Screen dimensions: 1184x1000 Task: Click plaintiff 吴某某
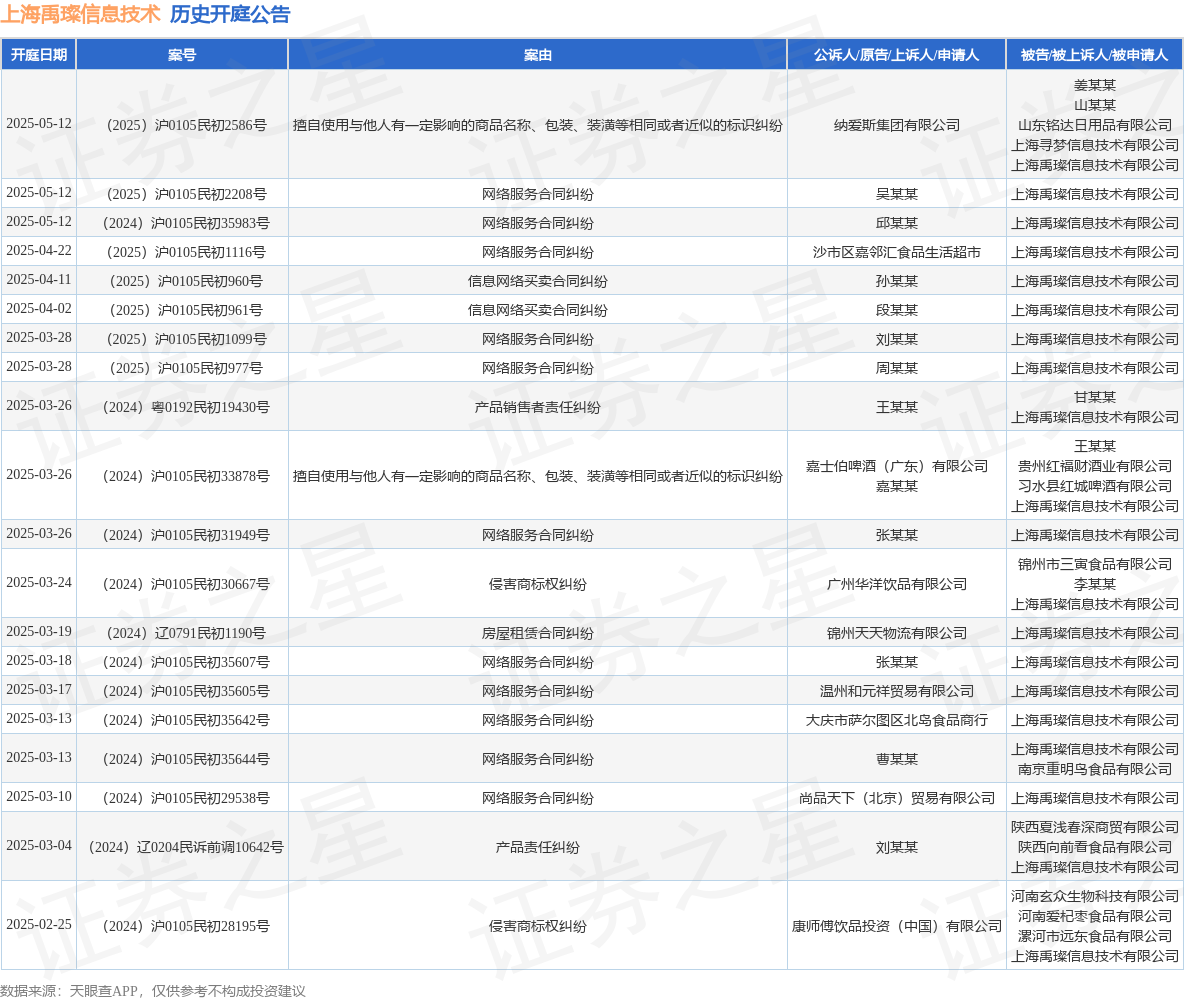(x=896, y=194)
